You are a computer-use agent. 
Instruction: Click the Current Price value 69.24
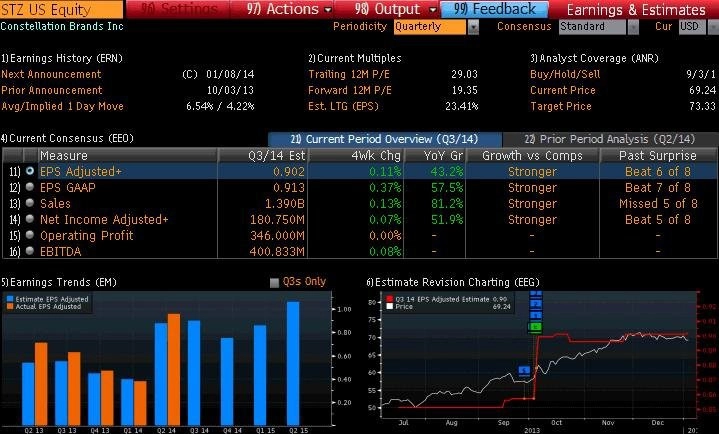(702, 90)
